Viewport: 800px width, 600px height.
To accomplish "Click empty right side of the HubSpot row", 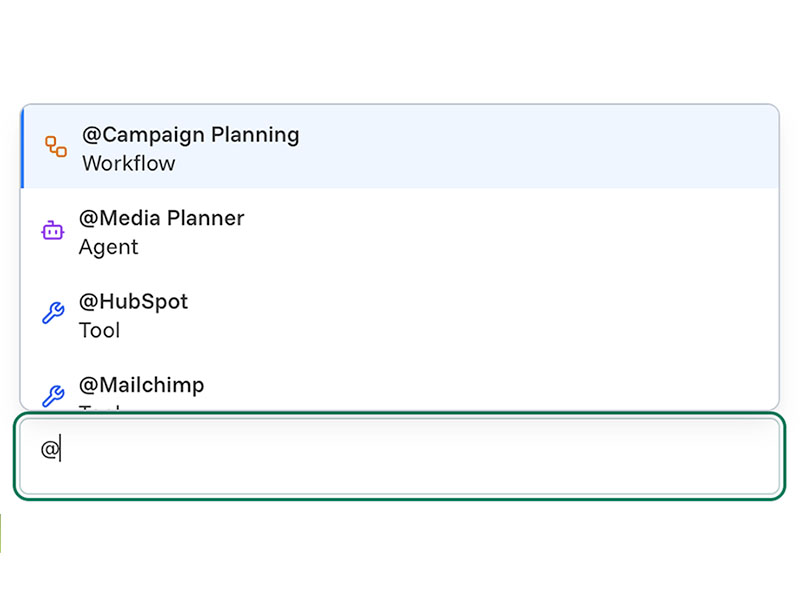I will coord(550,314).
